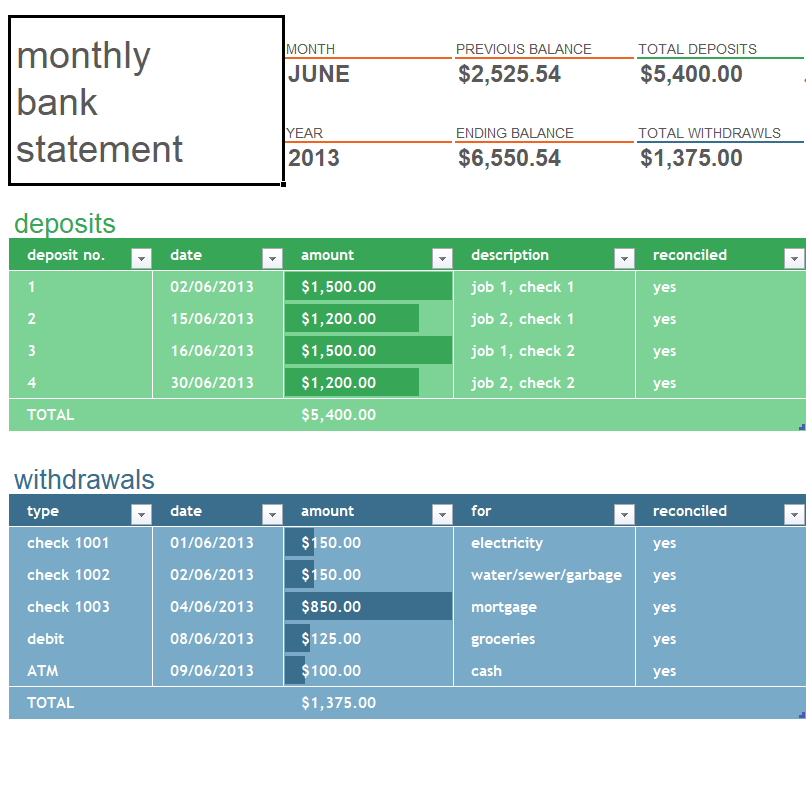Click the deposits total $5,400.00 cell
This screenshot has height=785, width=806.
pyautogui.click(x=339, y=415)
